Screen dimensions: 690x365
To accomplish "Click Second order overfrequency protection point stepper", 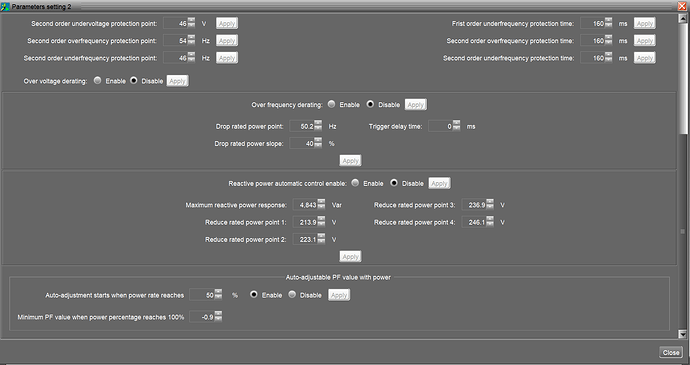I will (191, 40).
